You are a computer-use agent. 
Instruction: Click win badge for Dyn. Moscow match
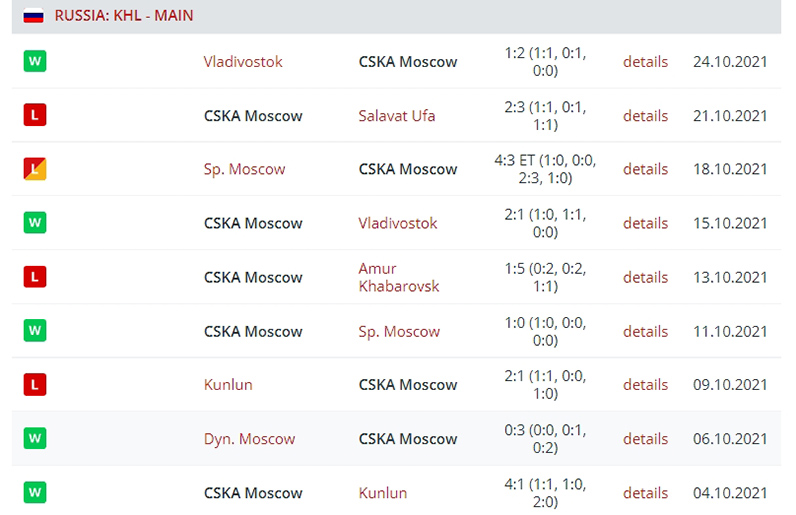pyautogui.click(x=35, y=438)
